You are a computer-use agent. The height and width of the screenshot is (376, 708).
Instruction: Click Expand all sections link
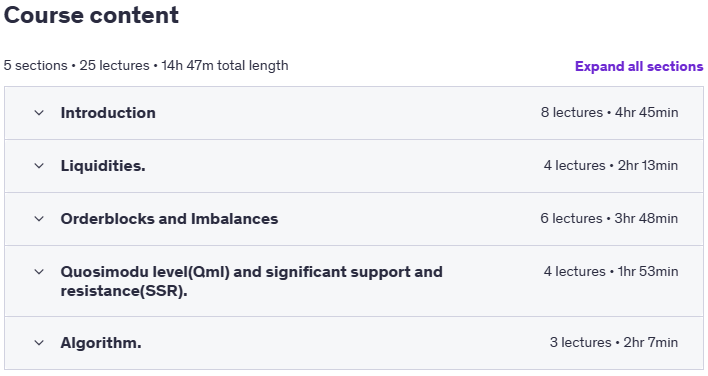coord(639,66)
